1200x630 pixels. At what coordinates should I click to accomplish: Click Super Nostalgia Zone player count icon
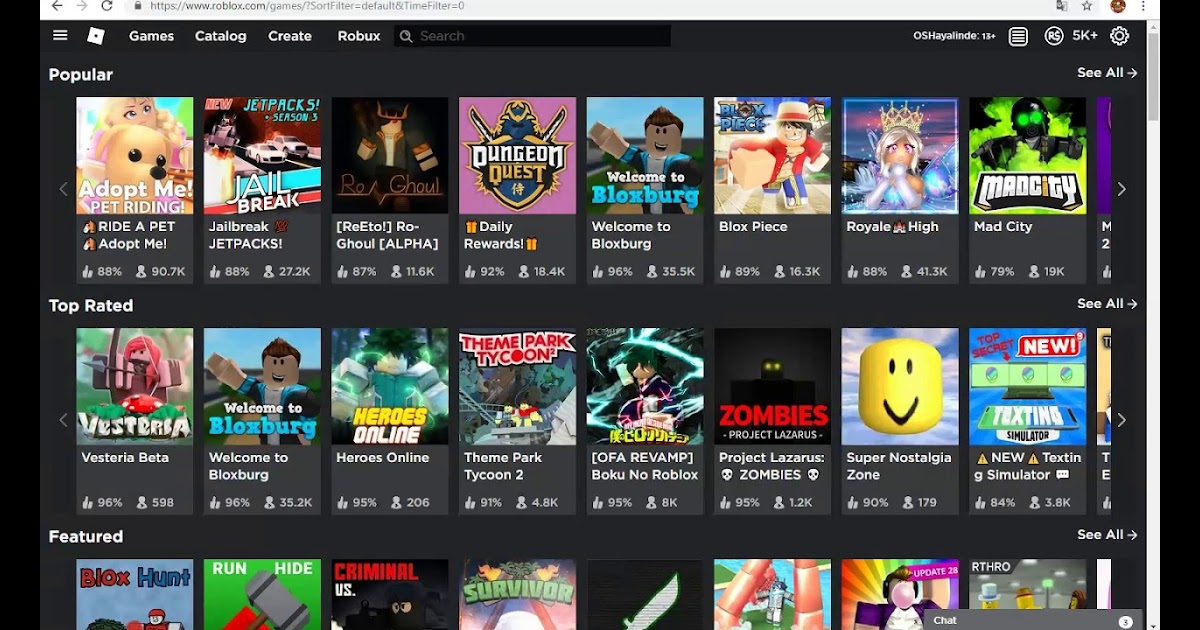coord(906,502)
